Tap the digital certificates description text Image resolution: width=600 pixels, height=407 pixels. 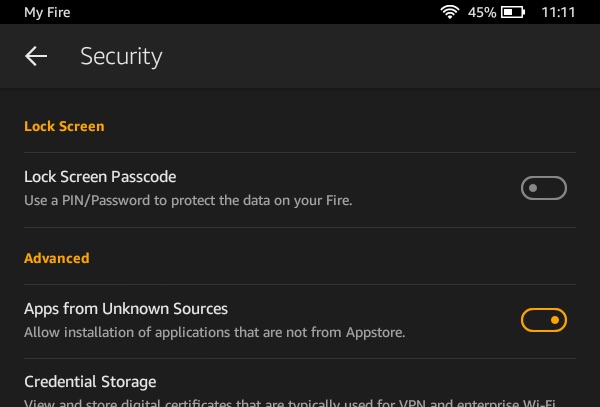(x=290, y=403)
